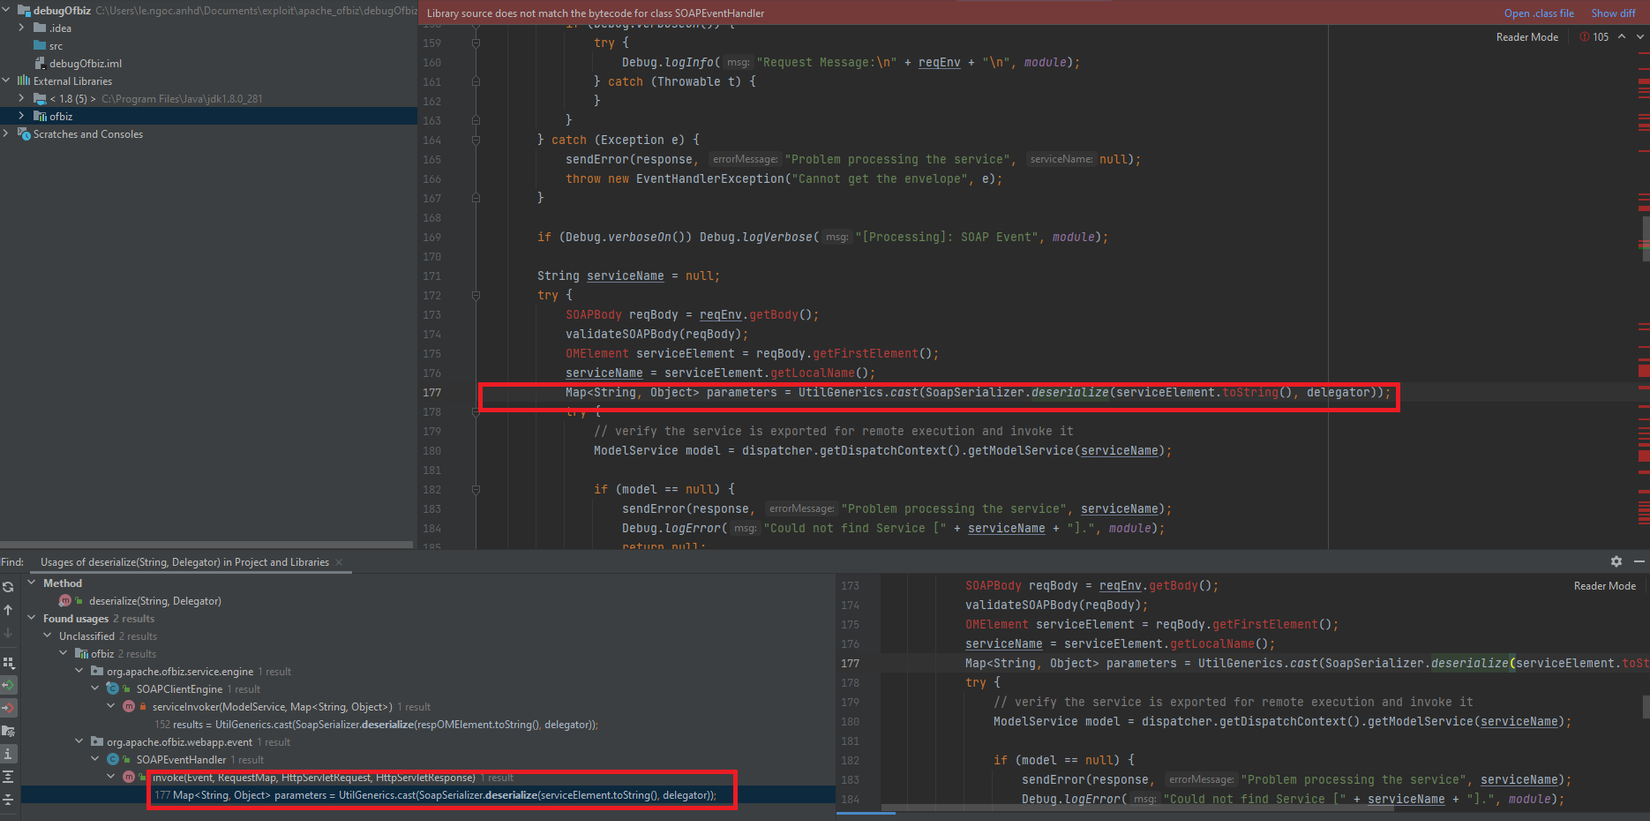The width and height of the screenshot is (1650, 821).
Task: Select the src folder in project tree
Action: coord(56,46)
